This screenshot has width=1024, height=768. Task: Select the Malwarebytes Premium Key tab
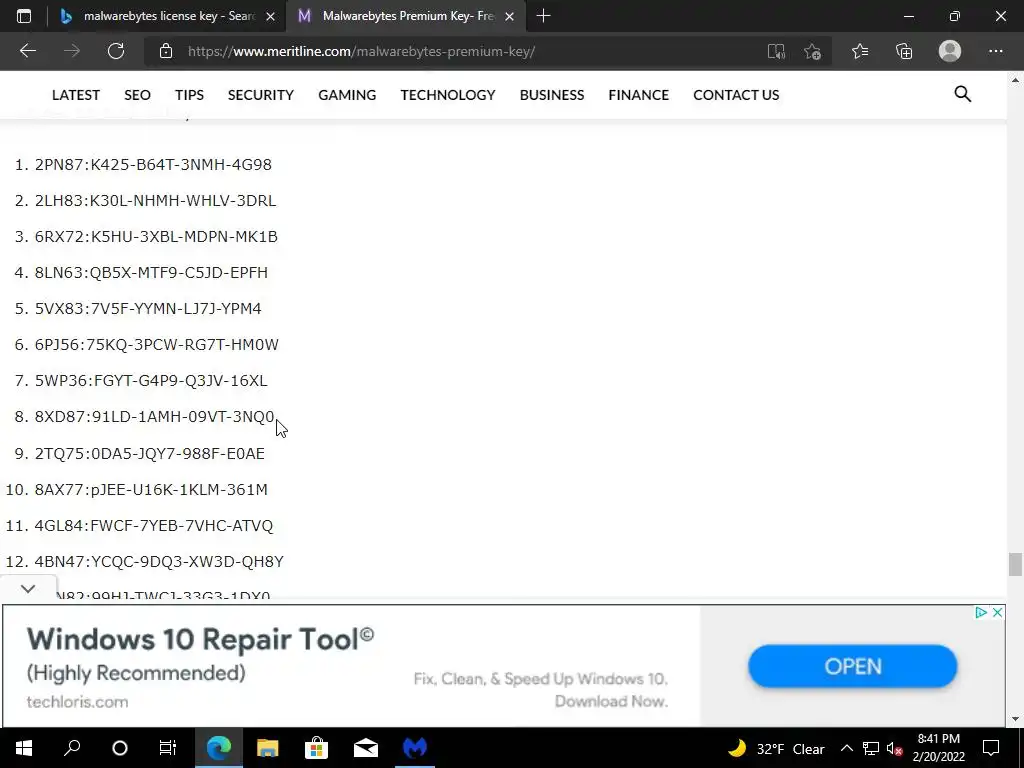(x=406, y=16)
